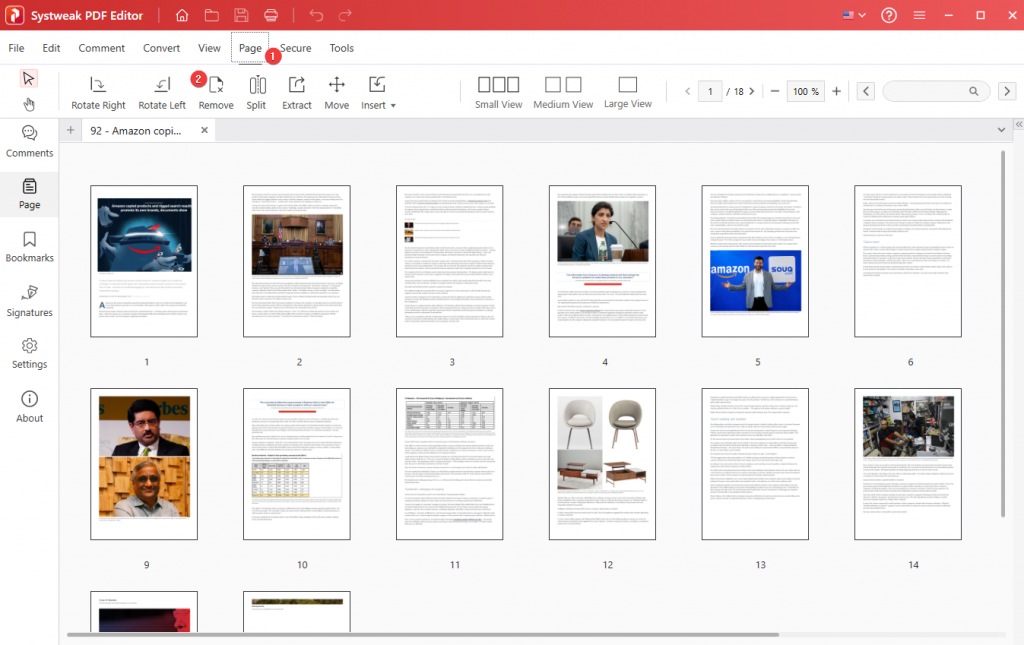Click the Help question mark button
1024x645 pixels.
click(x=888, y=15)
